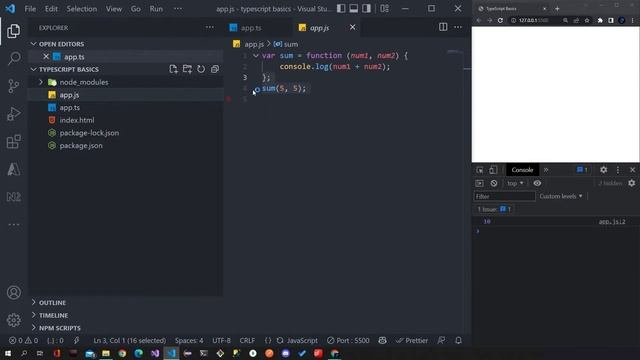Collapse all folders in explorer
The height and width of the screenshot is (360, 640).
[x=215, y=69]
